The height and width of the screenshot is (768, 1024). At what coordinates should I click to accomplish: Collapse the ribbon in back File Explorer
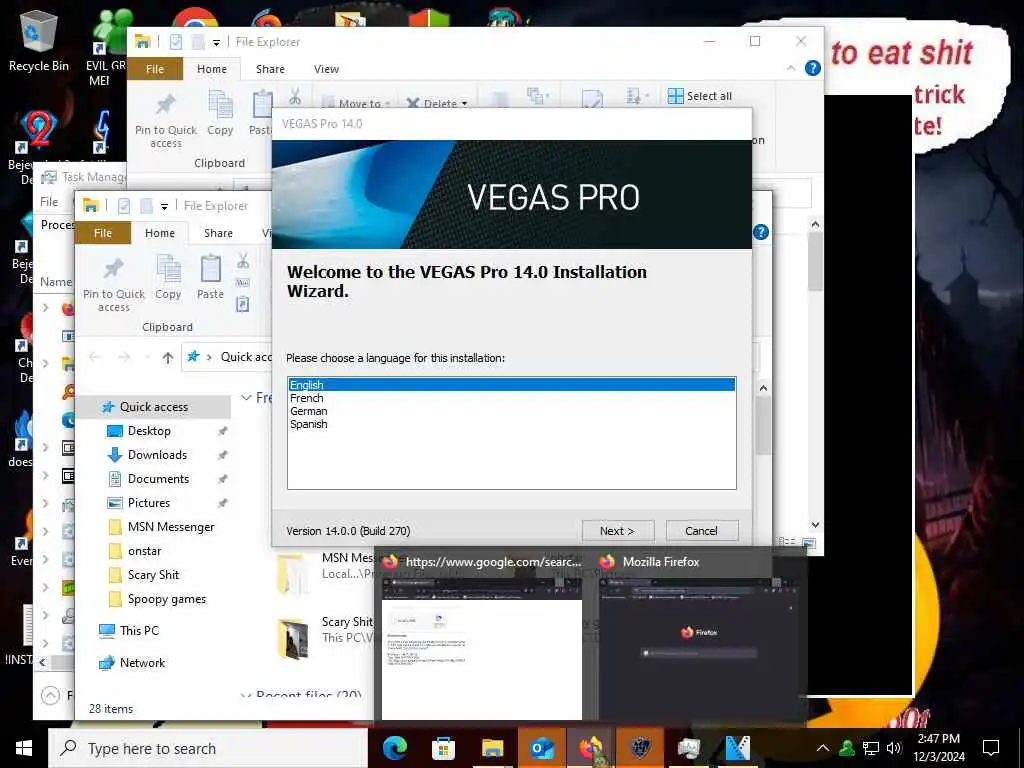[x=791, y=68]
